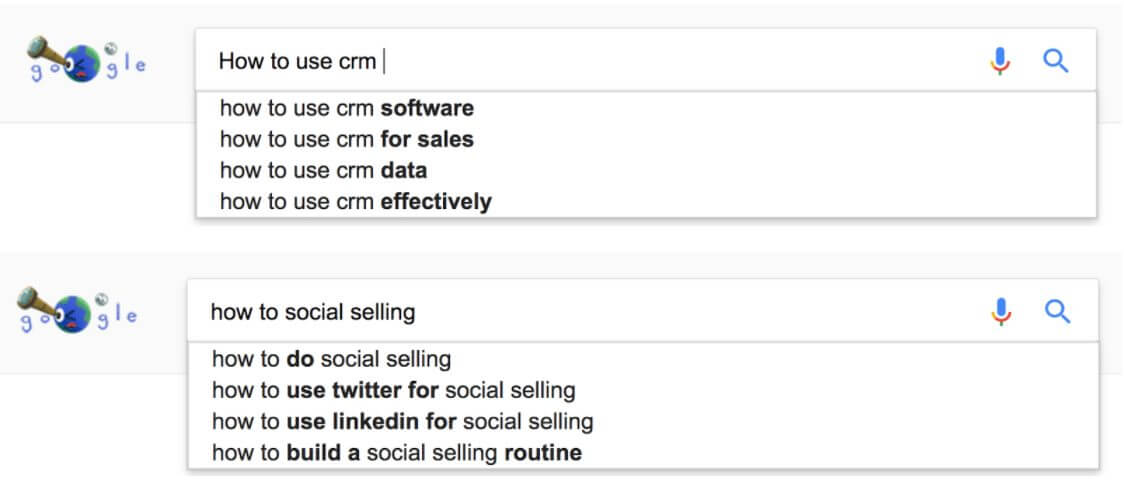The height and width of the screenshot is (486, 1124).
Task: Pick the 'how to use crm data' suggestion
Action: point(323,171)
